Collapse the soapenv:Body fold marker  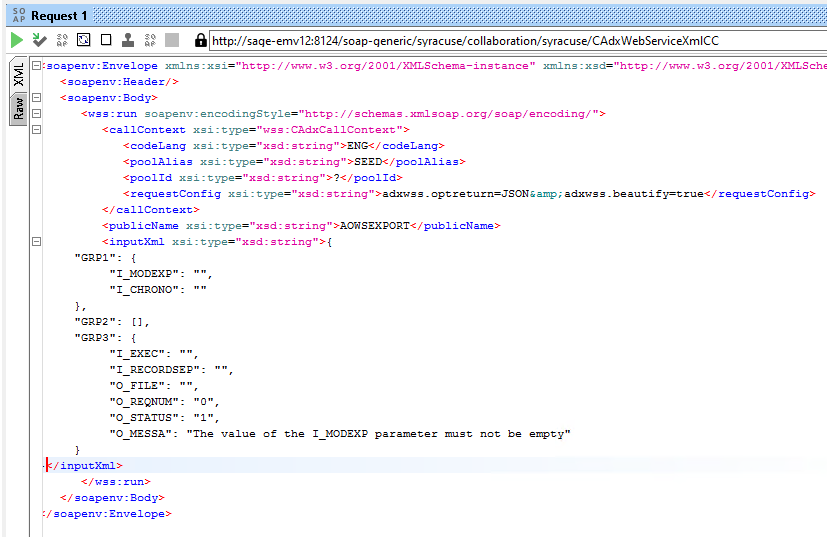(x=37, y=98)
